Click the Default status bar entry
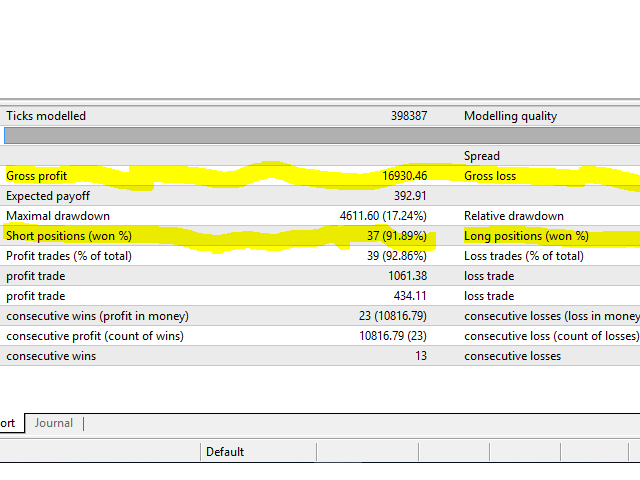The width and height of the screenshot is (640, 480). [225, 452]
